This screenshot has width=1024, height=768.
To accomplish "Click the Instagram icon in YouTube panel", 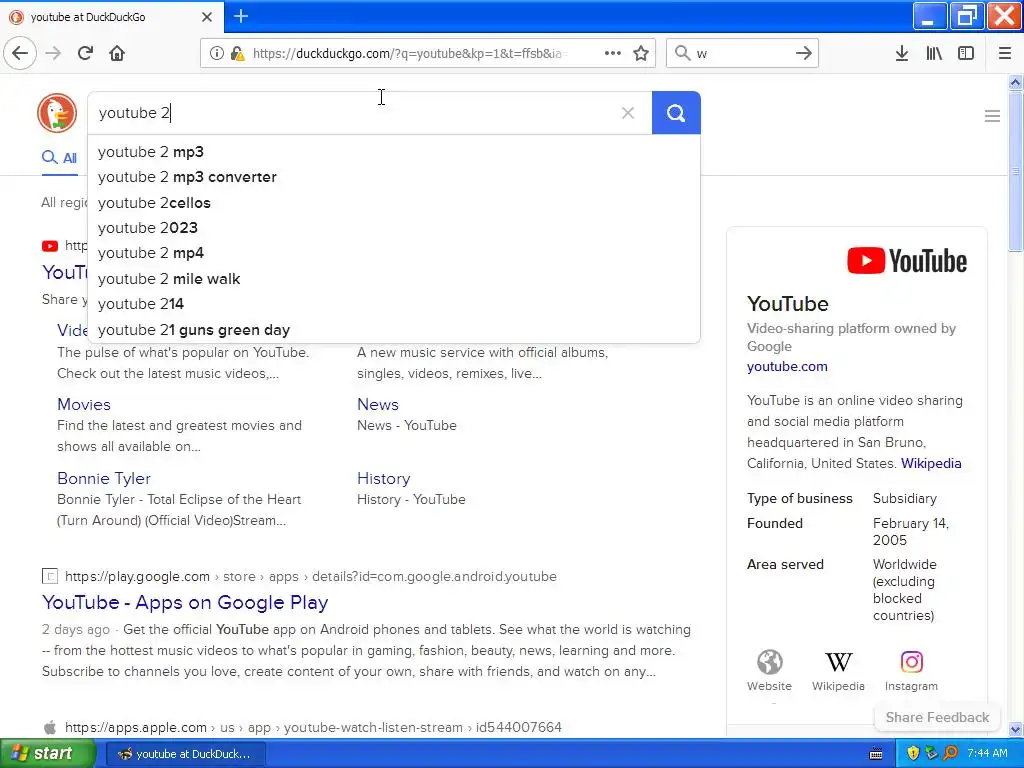I will pyautogui.click(x=911, y=662).
